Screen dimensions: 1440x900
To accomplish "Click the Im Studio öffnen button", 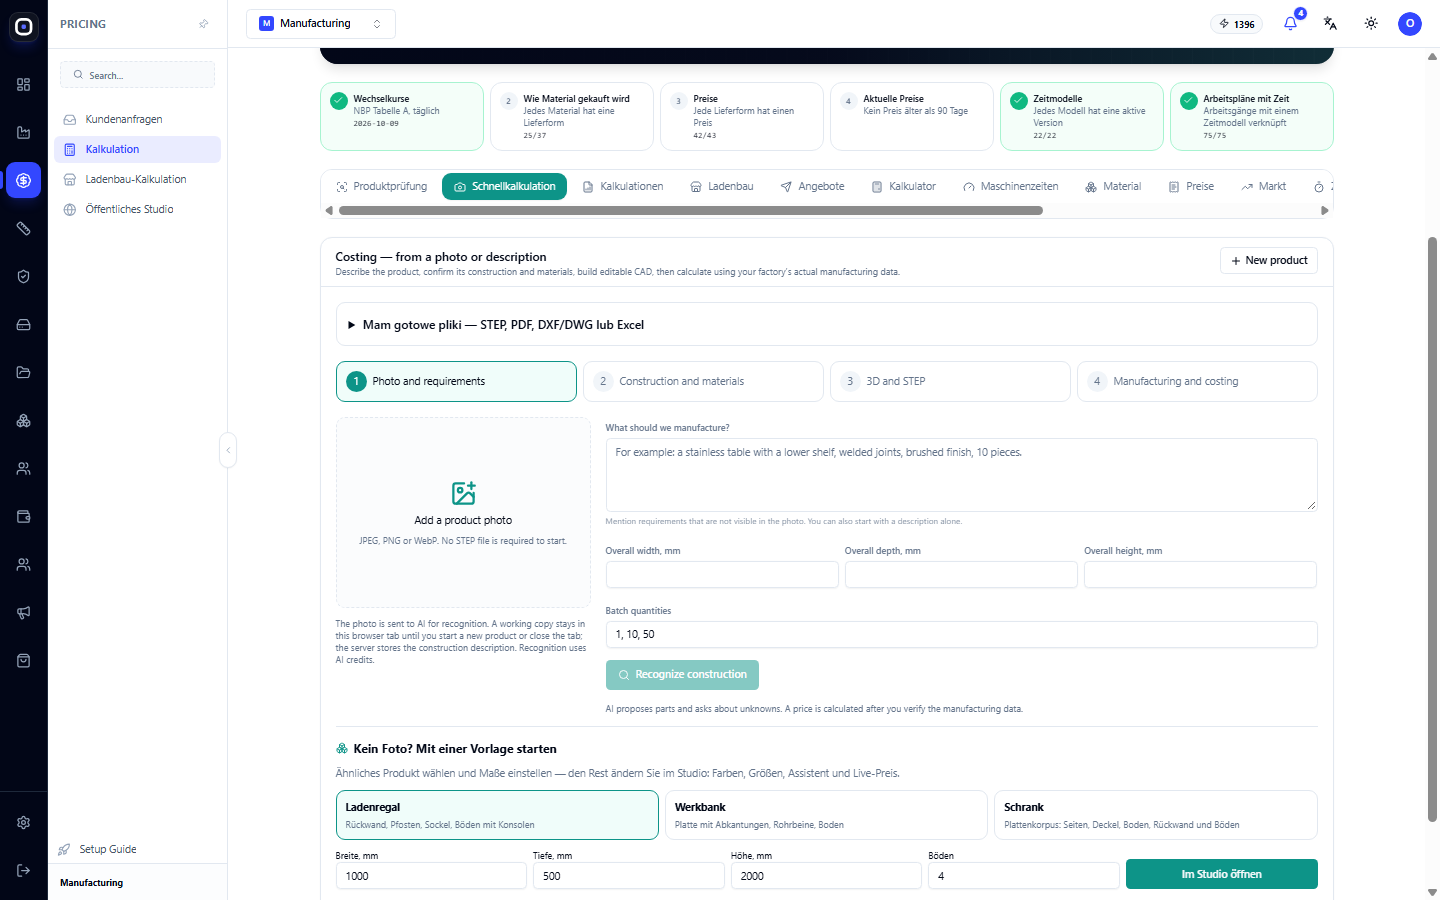I will pyautogui.click(x=1222, y=874).
